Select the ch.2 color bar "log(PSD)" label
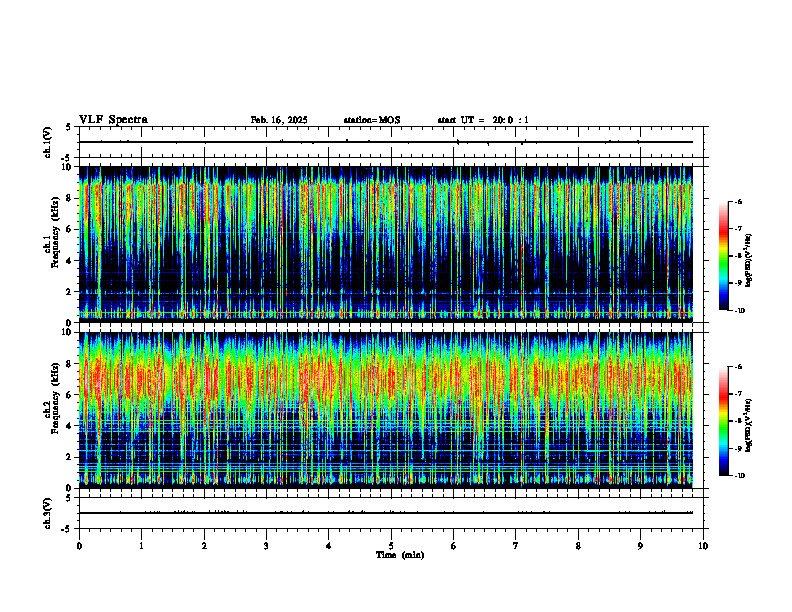The height and width of the screenshot is (612, 792). tap(748, 425)
